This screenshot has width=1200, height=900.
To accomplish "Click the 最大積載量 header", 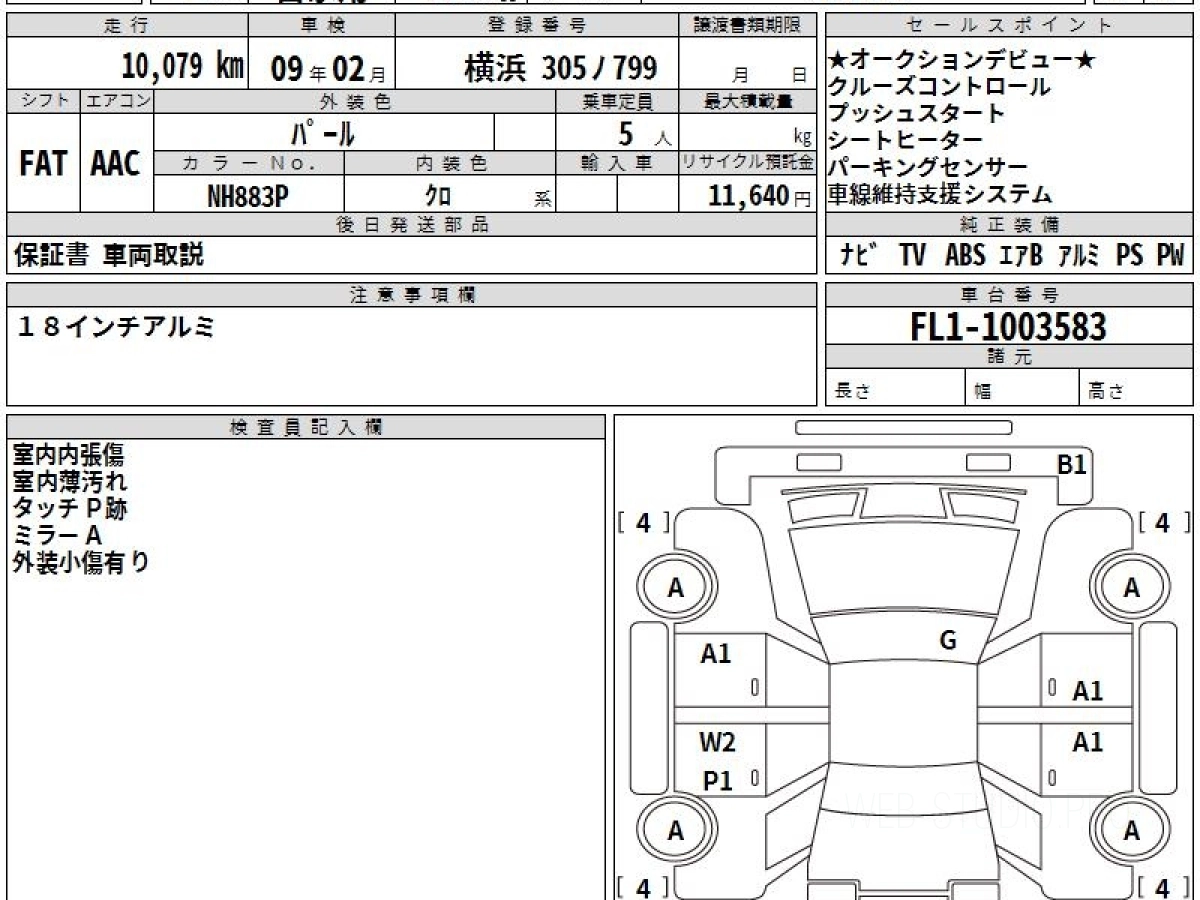I will 747,101.
